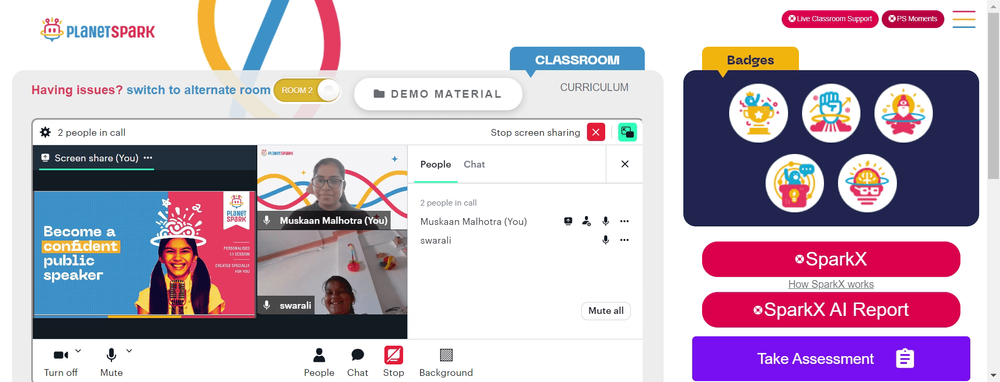The height and width of the screenshot is (382, 1000).
Task: Close the People side panel
Action: click(x=624, y=164)
